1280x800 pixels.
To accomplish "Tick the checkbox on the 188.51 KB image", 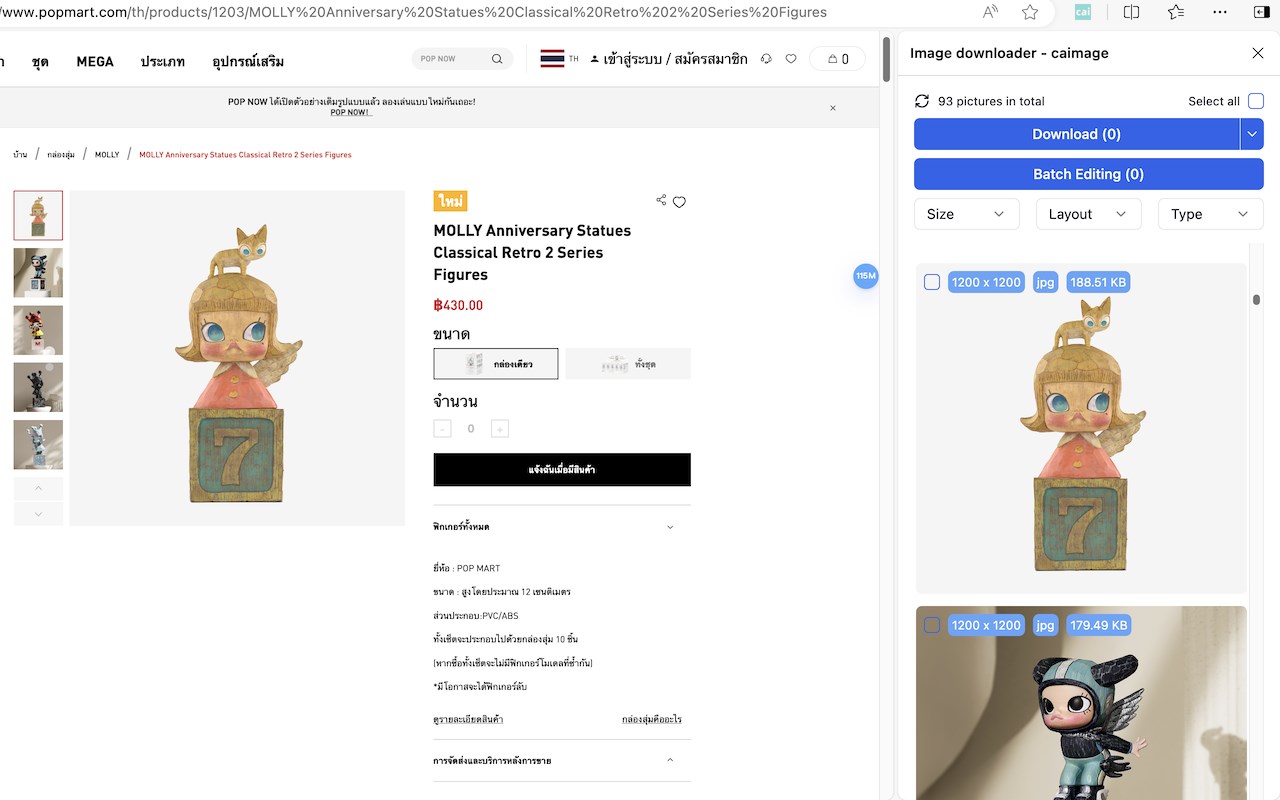I will coord(932,282).
